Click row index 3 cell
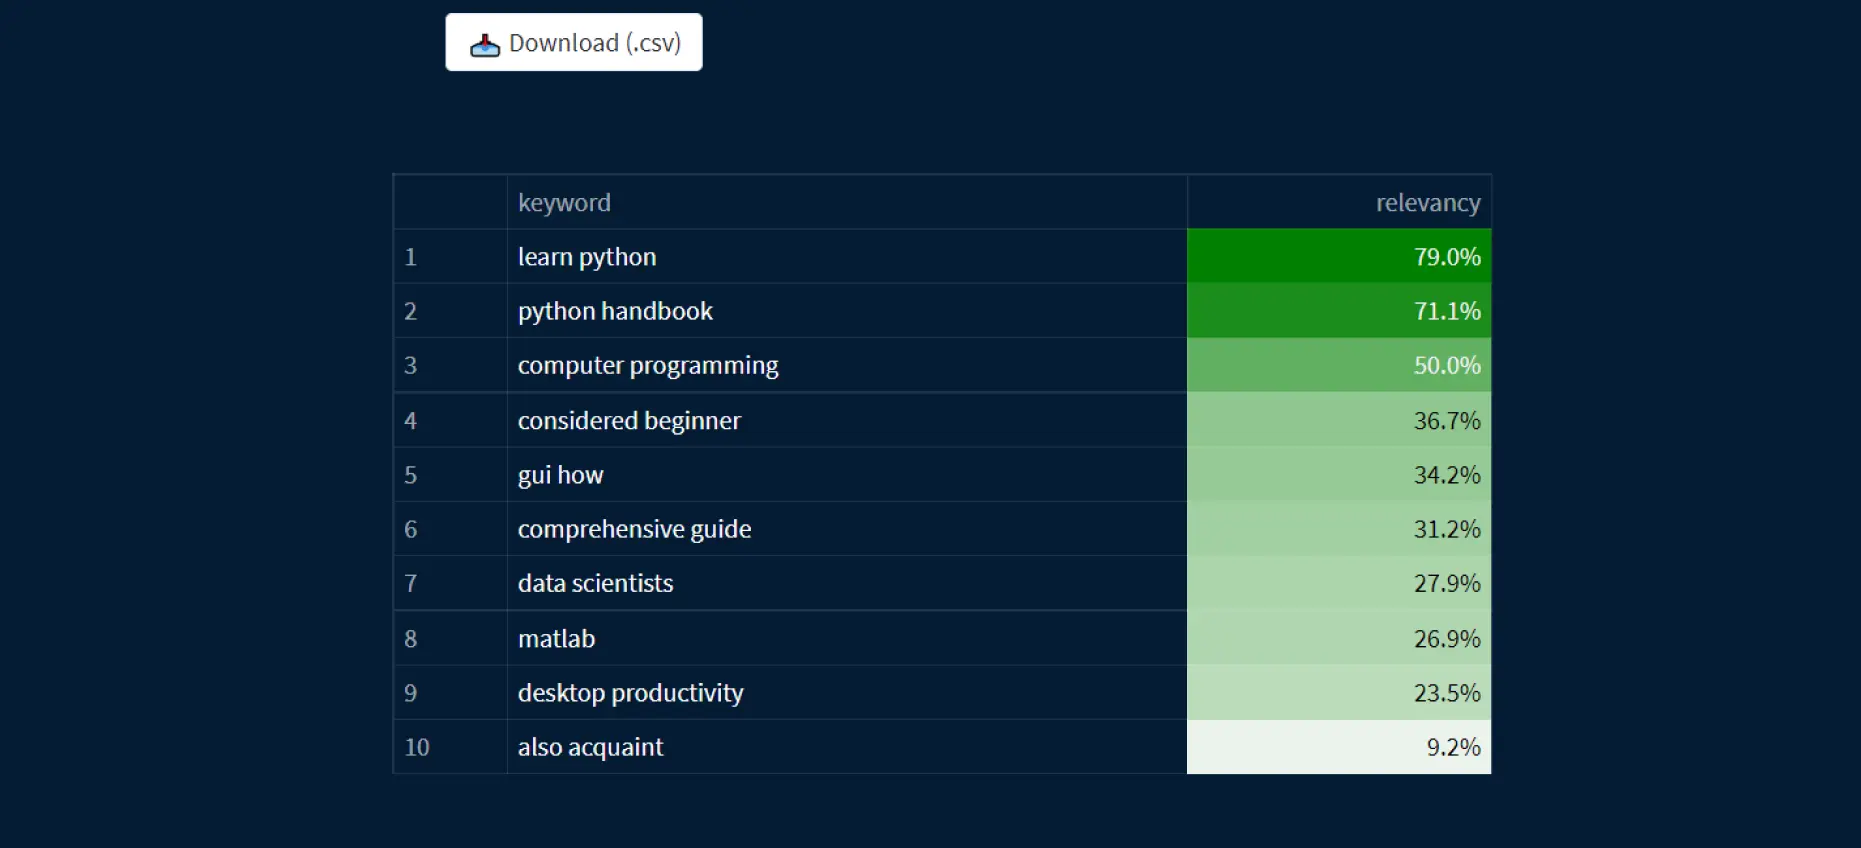Screen dimensions: 1861x848 [450, 365]
